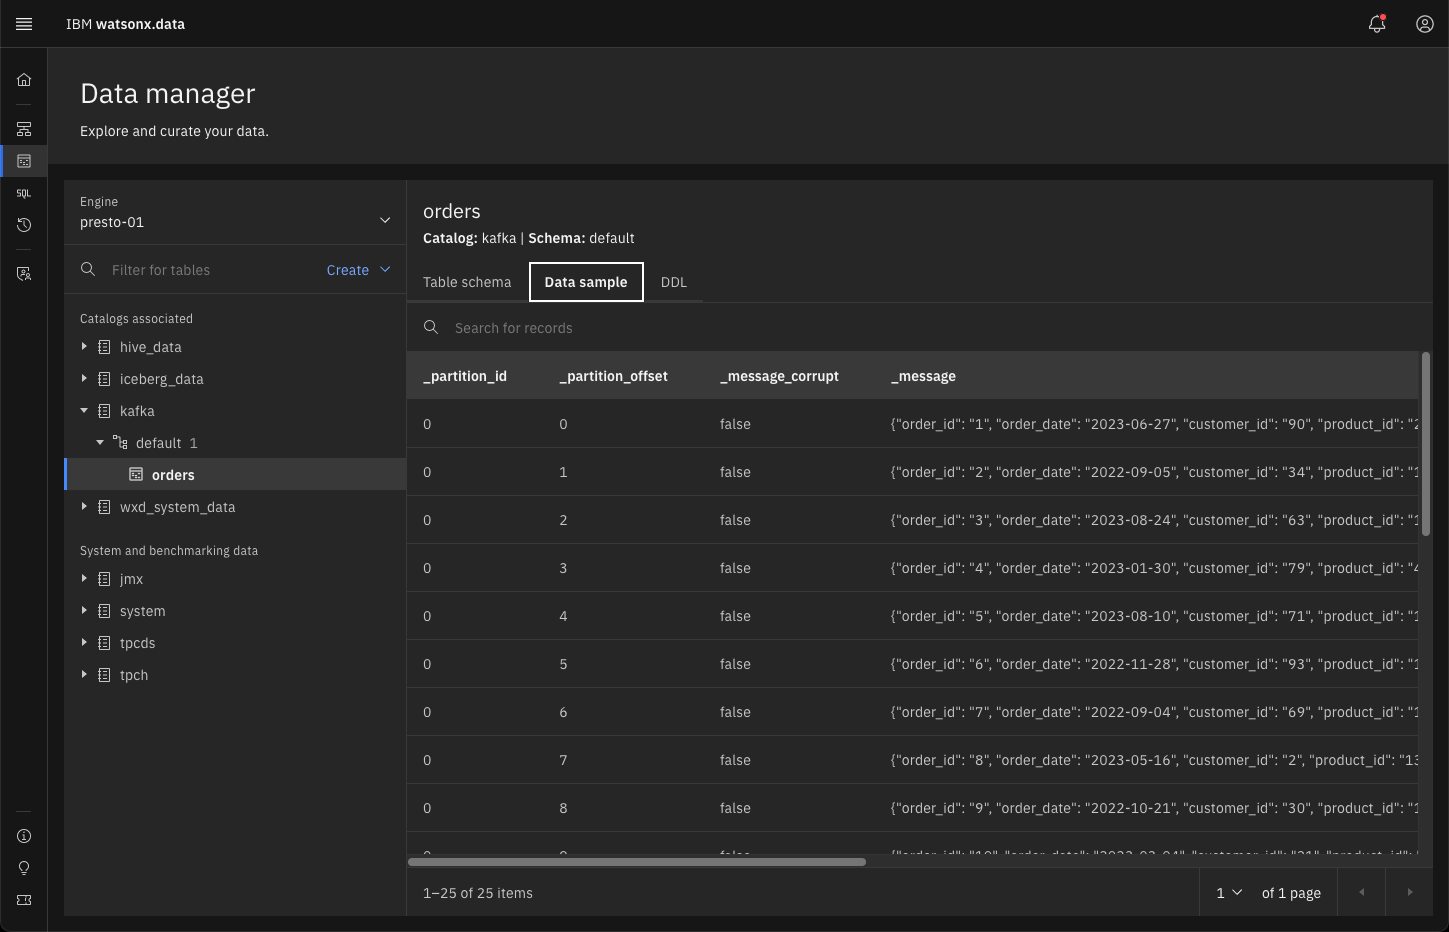Click the orders table icon

(136, 474)
